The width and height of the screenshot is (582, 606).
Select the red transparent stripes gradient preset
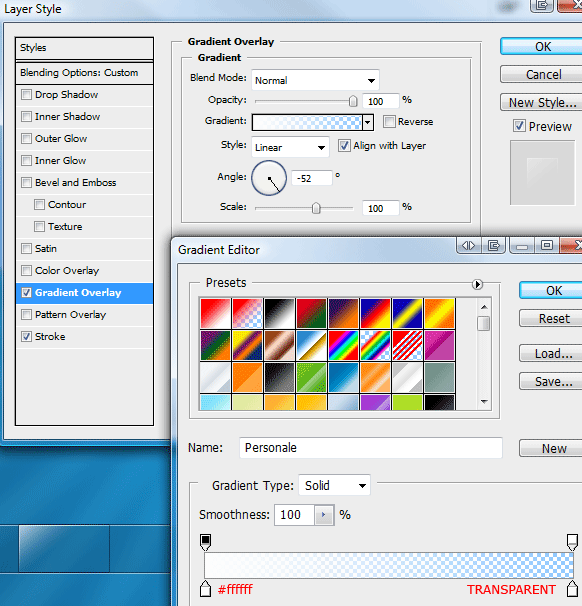[407, 345]
